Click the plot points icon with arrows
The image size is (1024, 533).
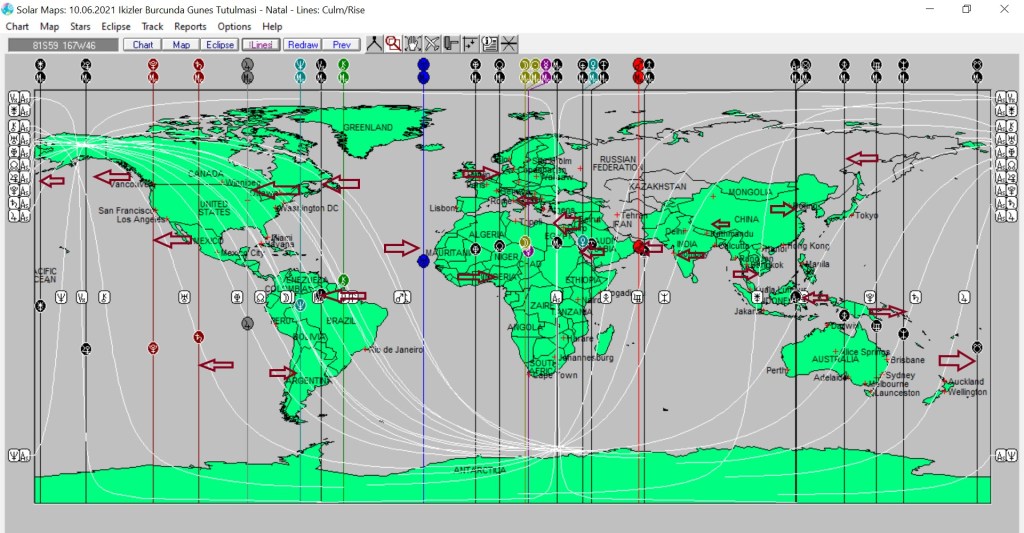(470, 44)
